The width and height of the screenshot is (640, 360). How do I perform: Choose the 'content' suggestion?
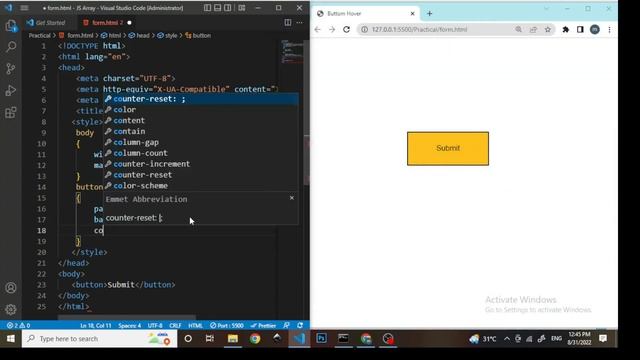[x=201, y=120]
